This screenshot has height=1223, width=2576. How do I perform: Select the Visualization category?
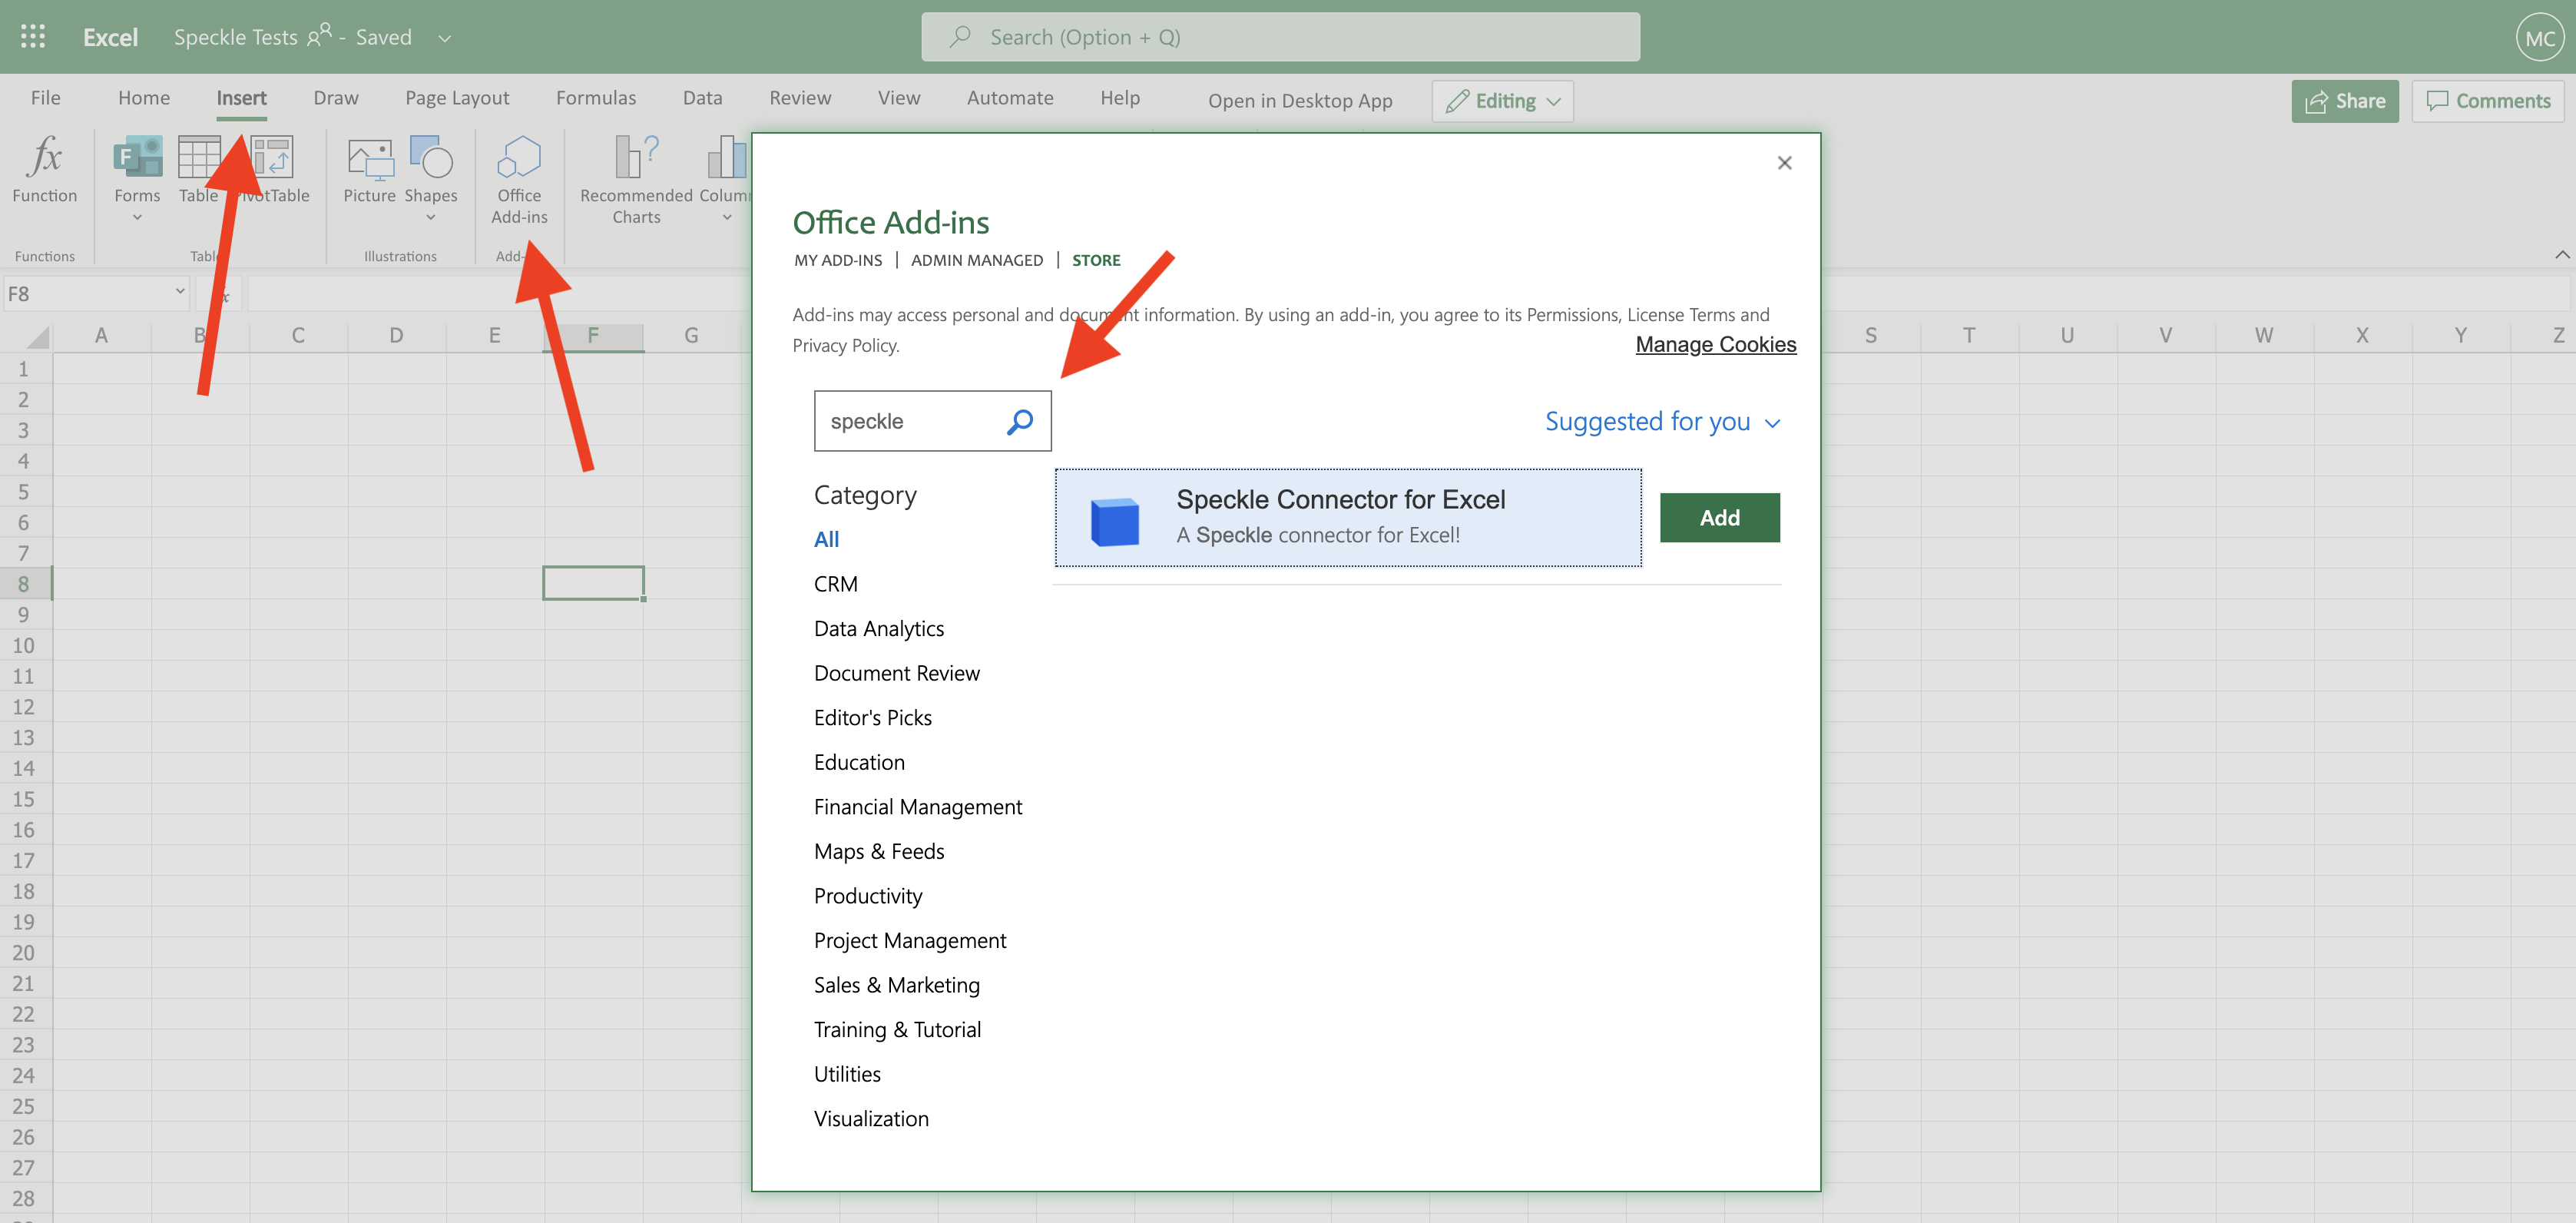871,1119
